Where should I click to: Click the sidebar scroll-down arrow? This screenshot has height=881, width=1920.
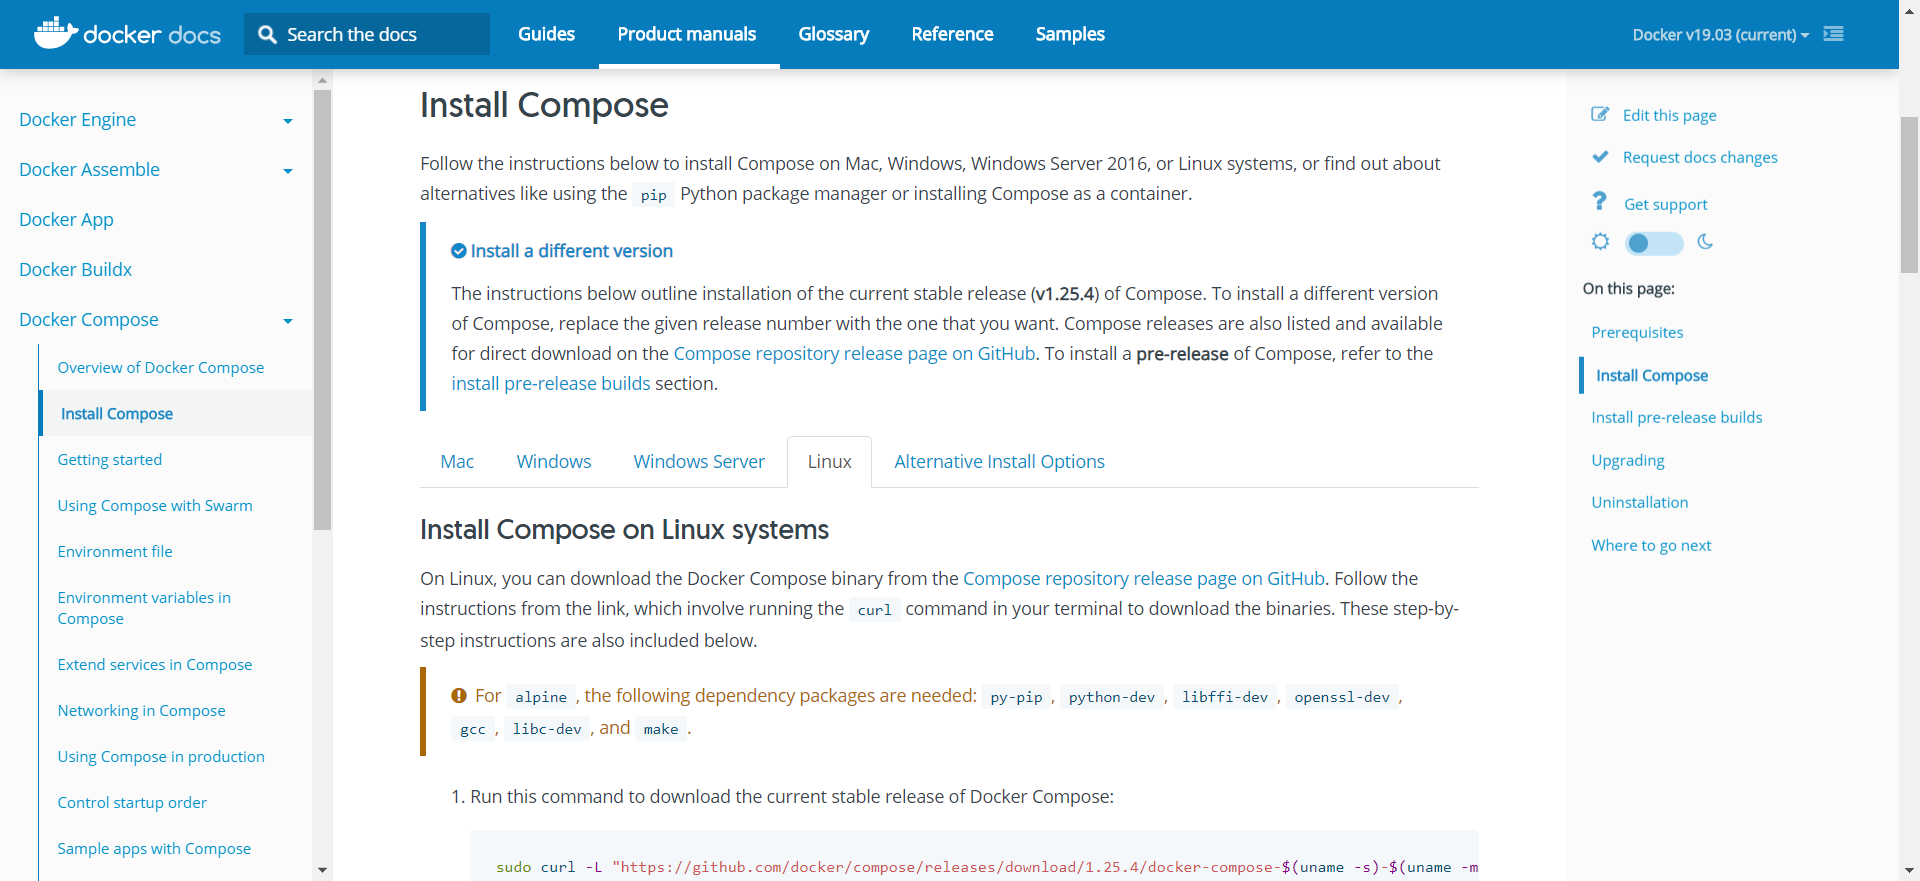[322, 870]
